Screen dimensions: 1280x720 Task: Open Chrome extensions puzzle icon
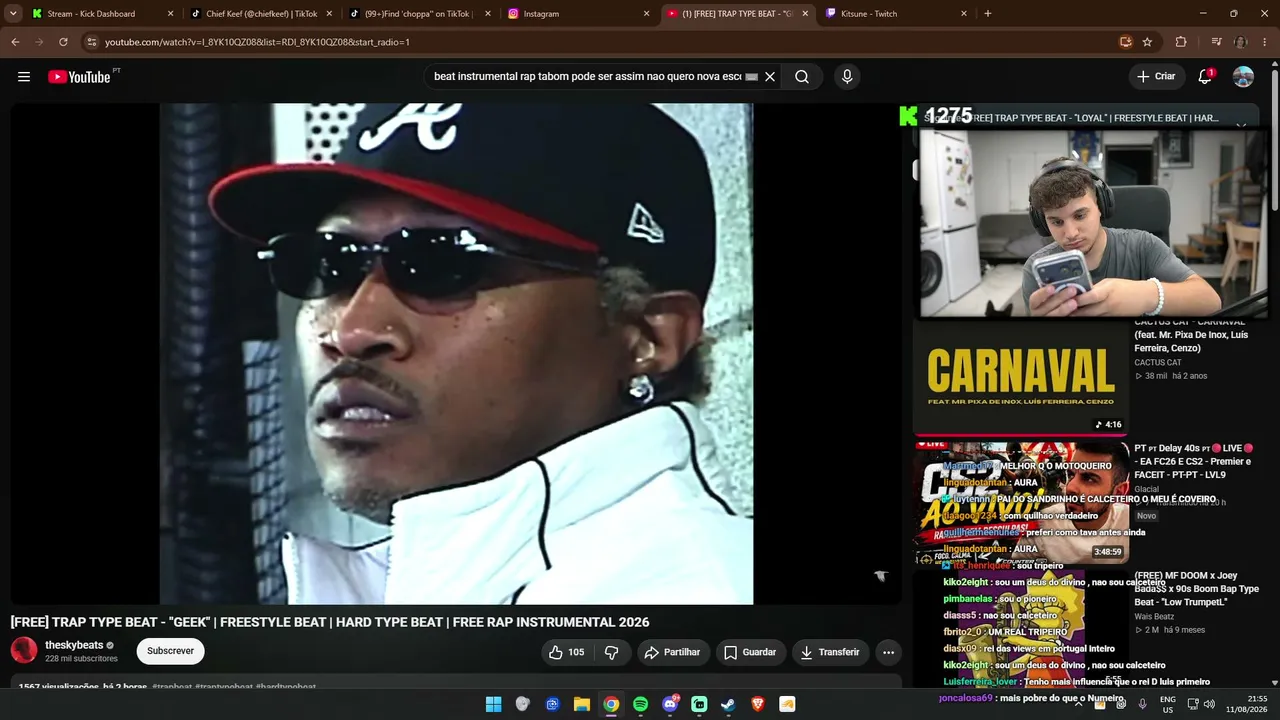tap(1181, 42)
